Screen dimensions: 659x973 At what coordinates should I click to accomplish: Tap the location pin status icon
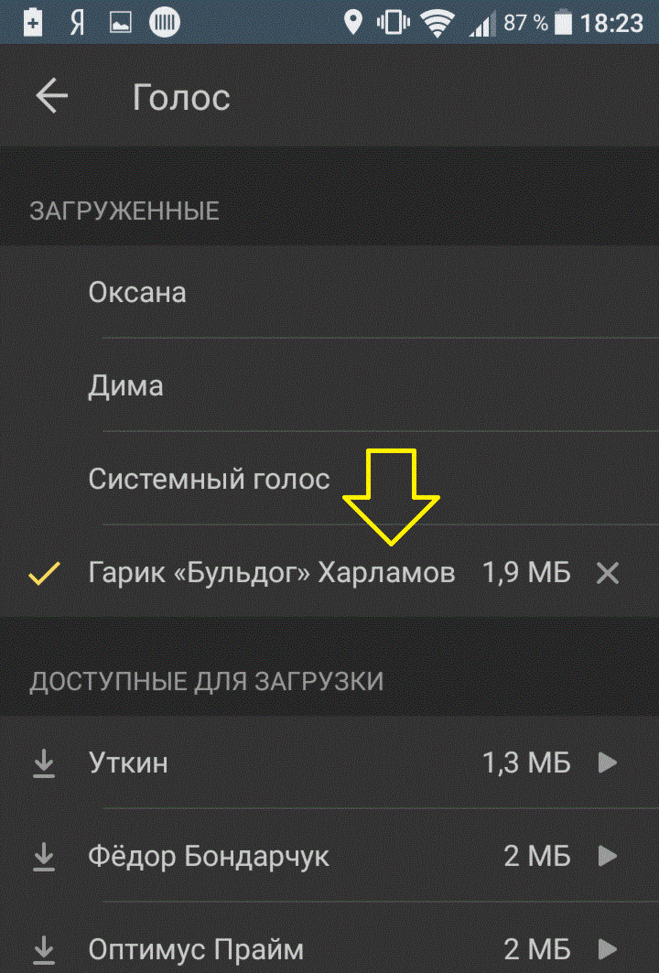353,22
